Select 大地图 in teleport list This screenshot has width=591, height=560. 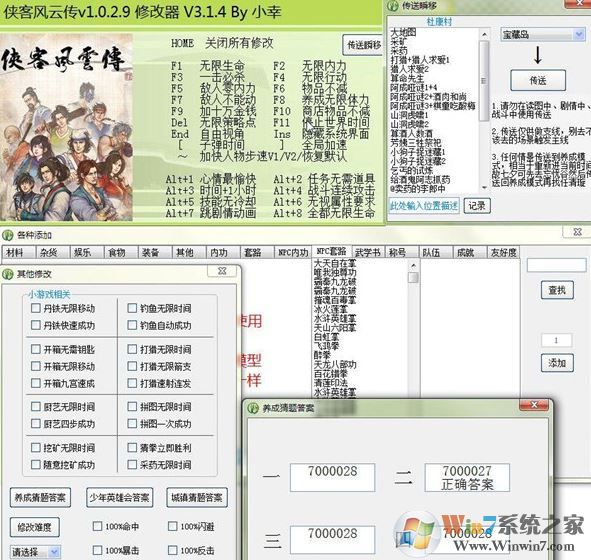(403, 32)
